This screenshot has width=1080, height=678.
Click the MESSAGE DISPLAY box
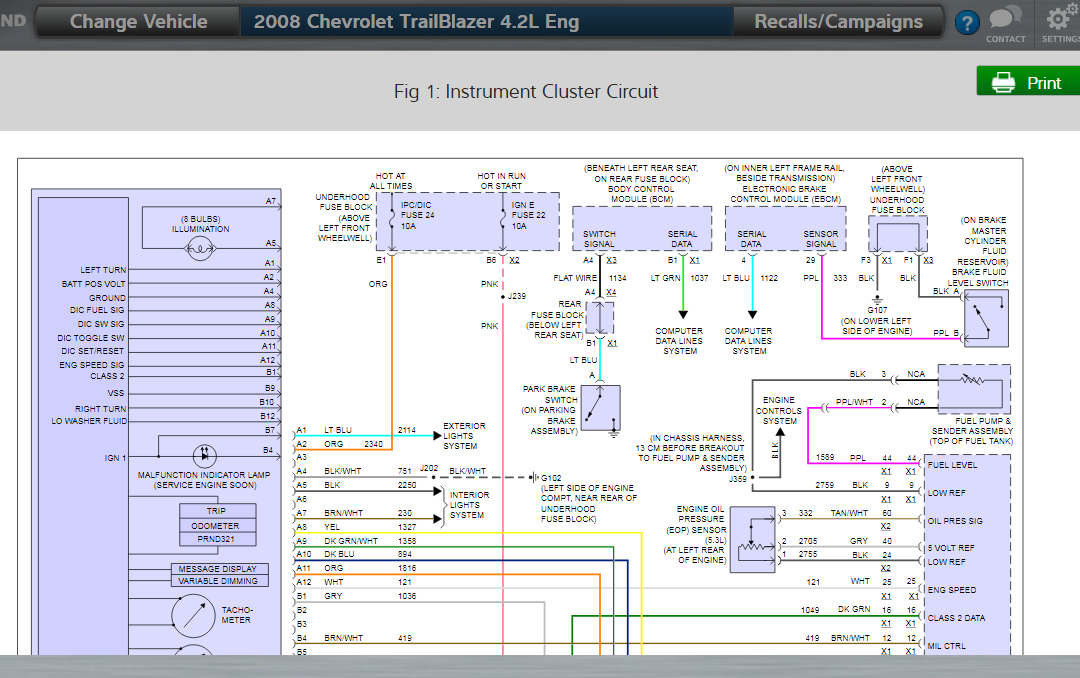[218, 568]
